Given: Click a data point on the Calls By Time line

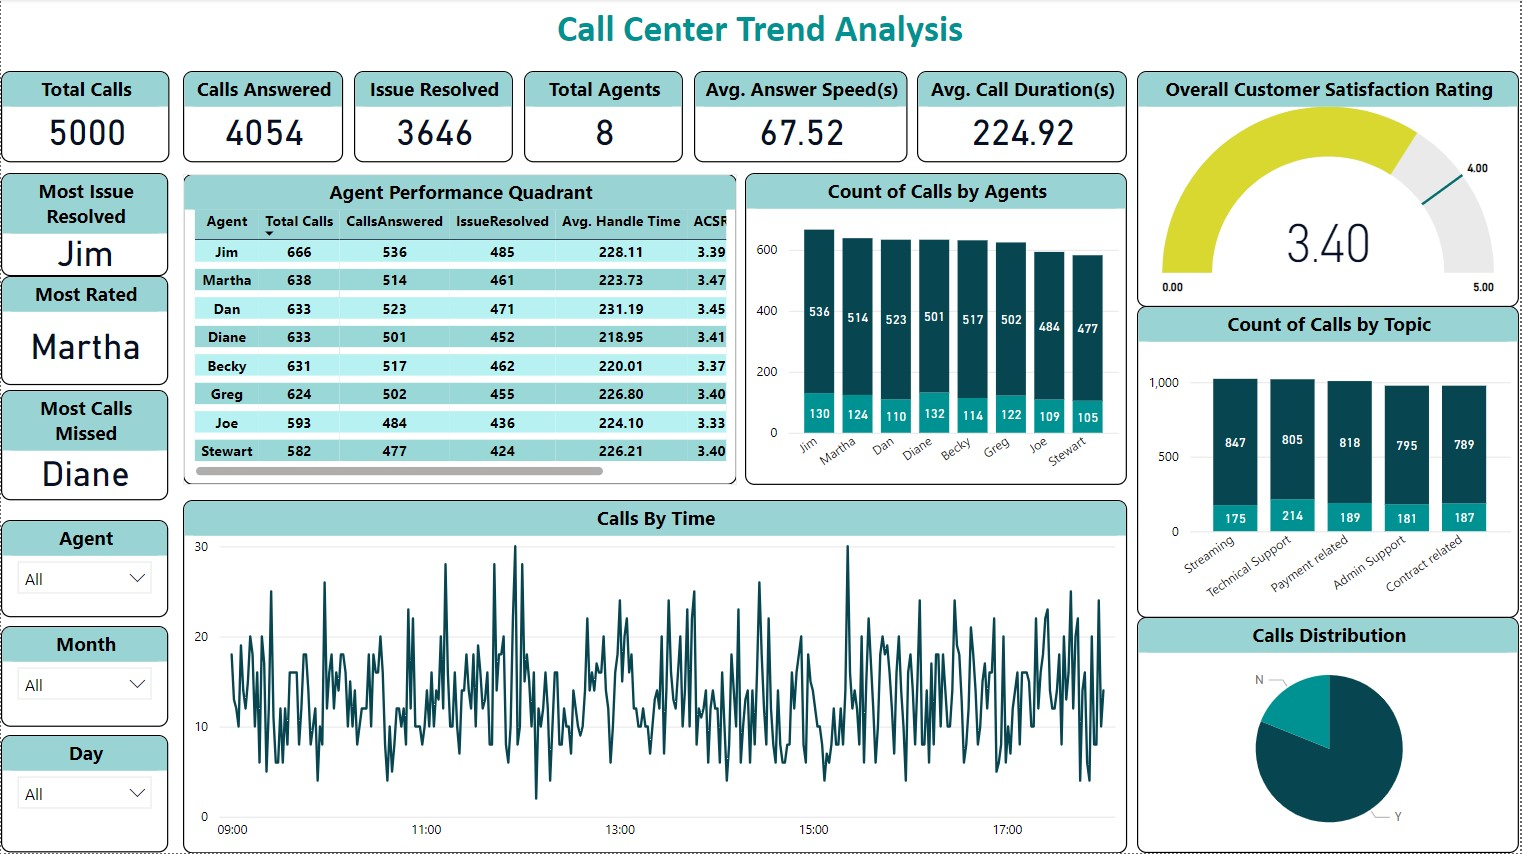Looking at the screenshot, I should (x=516, y=546).
